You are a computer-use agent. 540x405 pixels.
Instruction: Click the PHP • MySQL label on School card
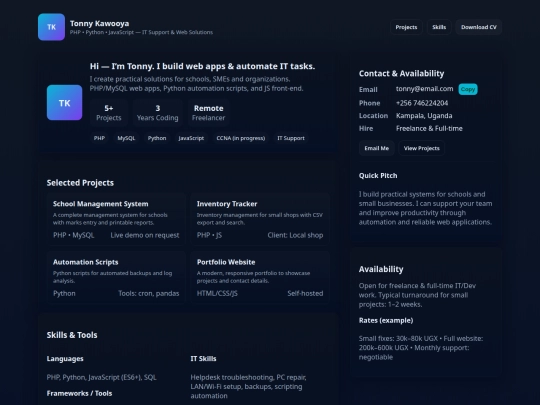click(x=74, y=235)
